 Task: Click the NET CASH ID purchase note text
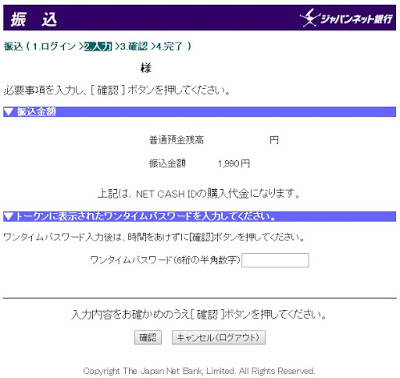point(199,194)
